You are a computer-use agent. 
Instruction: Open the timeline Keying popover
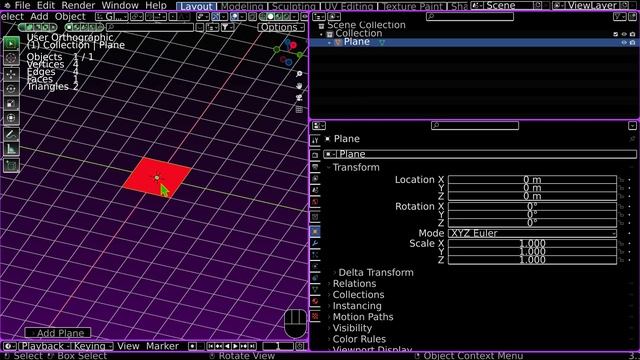(93, 346)
